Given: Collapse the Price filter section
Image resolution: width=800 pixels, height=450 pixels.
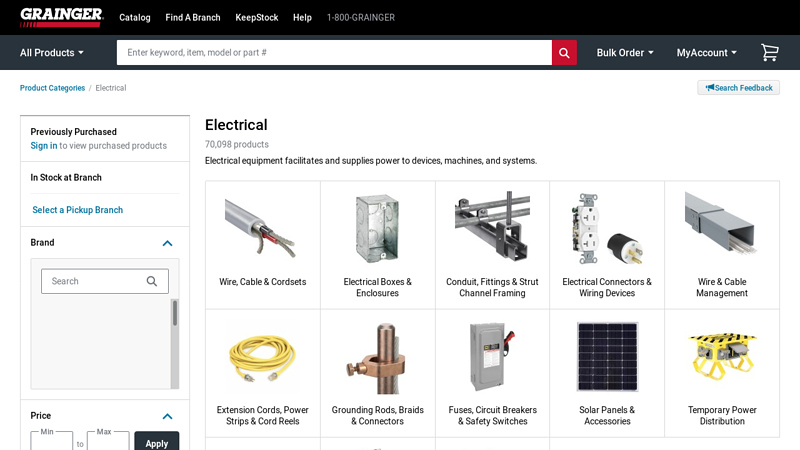Looking at the screenshot, I should (x=167, y=416).
